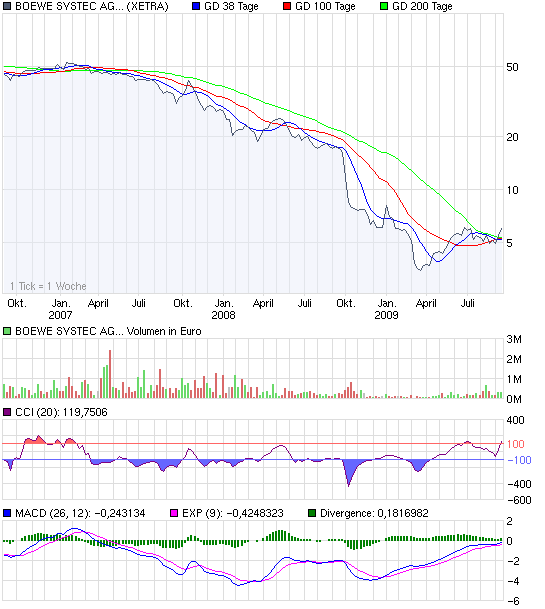Click the MACD axis label '-4'

point(513,581)
